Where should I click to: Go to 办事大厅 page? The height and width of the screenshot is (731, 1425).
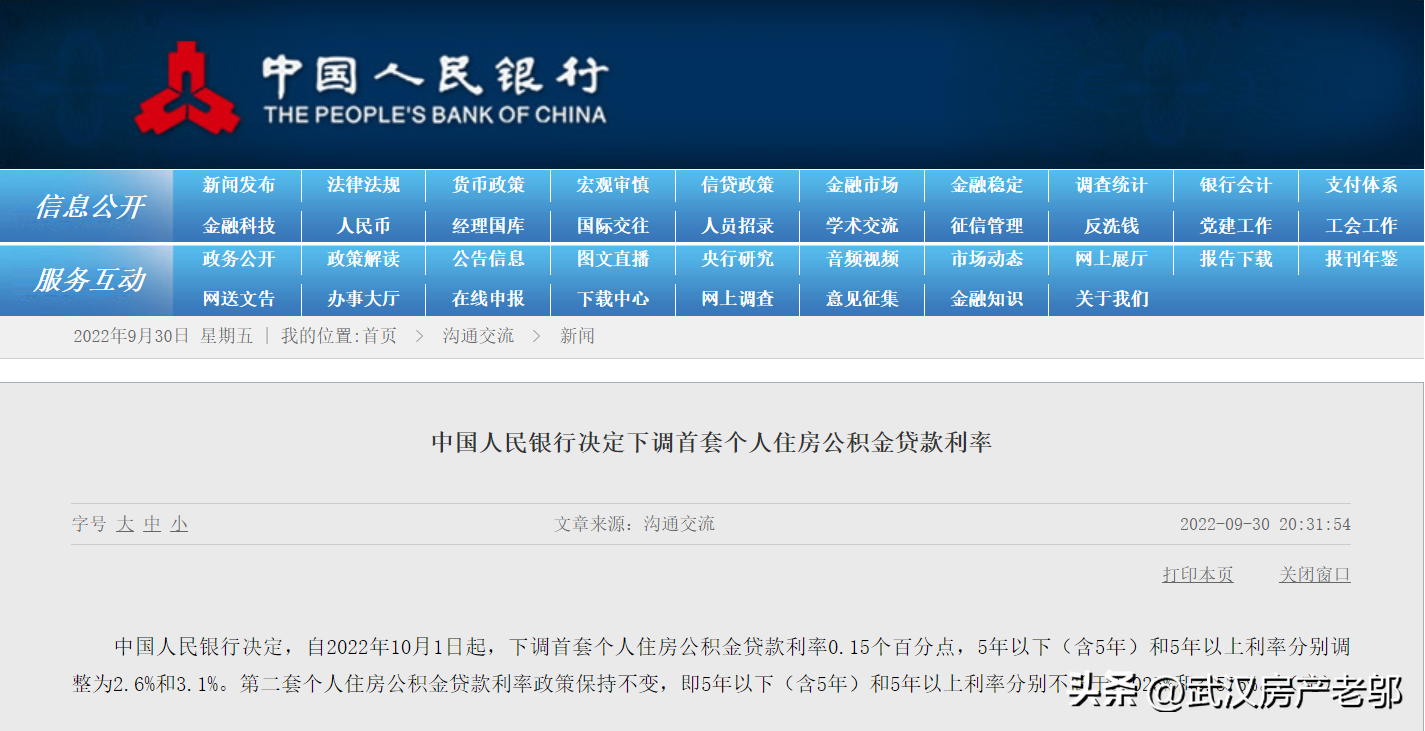363,299
